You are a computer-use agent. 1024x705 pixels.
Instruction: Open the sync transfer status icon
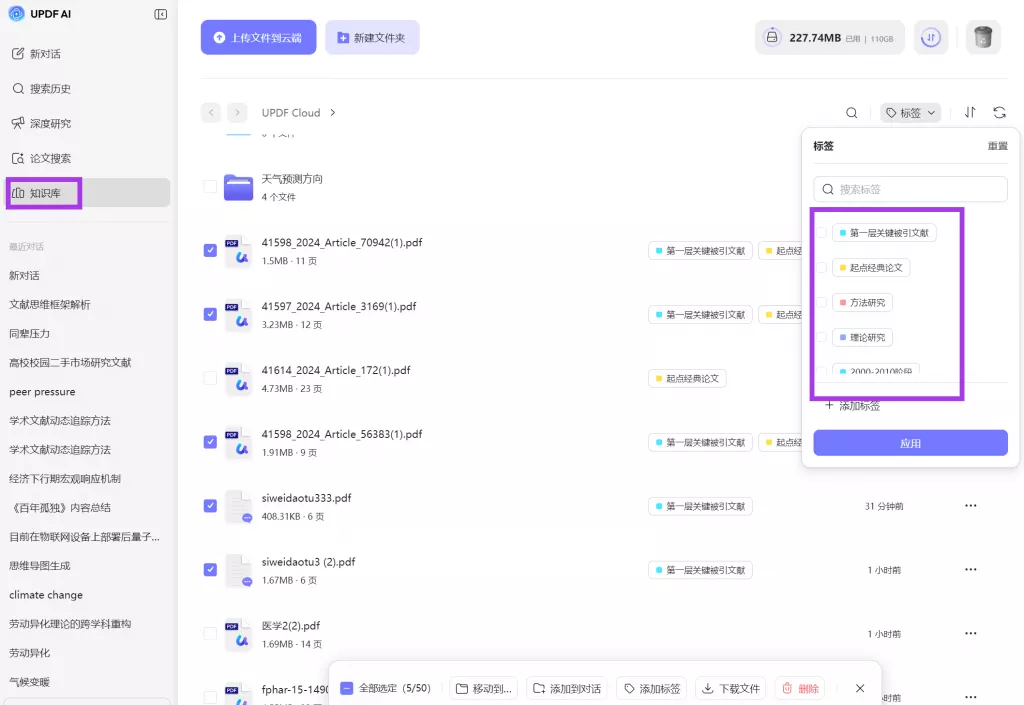coord(931,38)
